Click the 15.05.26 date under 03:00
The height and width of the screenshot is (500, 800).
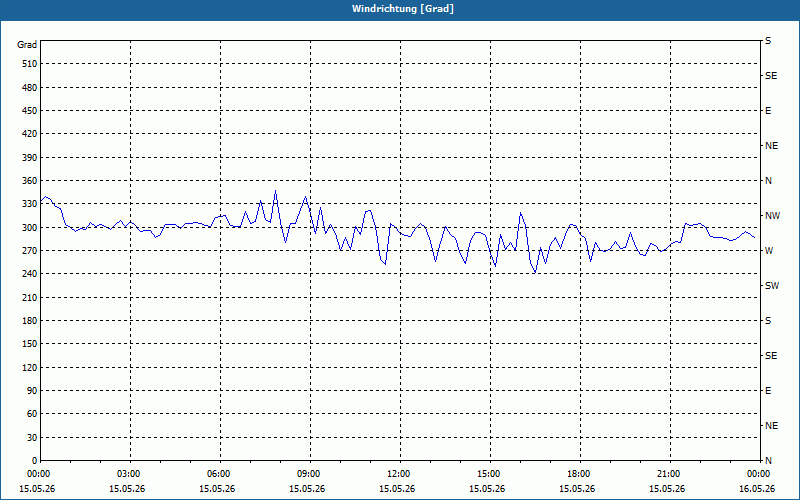[127, 489]
